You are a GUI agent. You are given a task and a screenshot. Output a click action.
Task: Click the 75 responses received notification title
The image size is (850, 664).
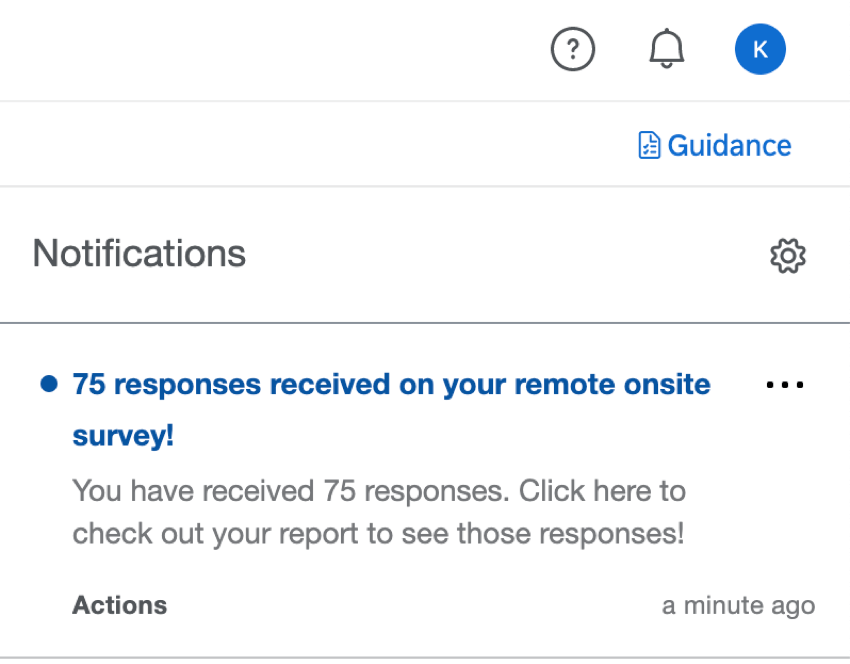point(389,384)
